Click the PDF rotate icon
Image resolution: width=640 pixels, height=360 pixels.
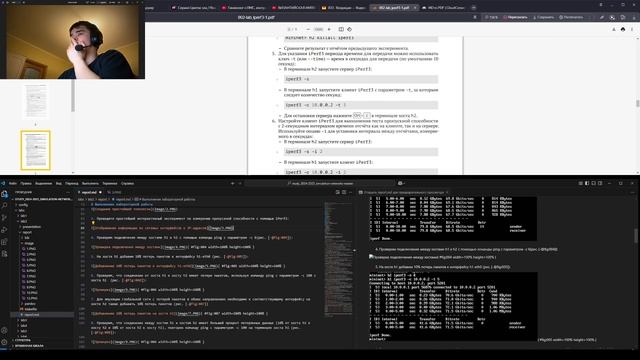point(349,29)
